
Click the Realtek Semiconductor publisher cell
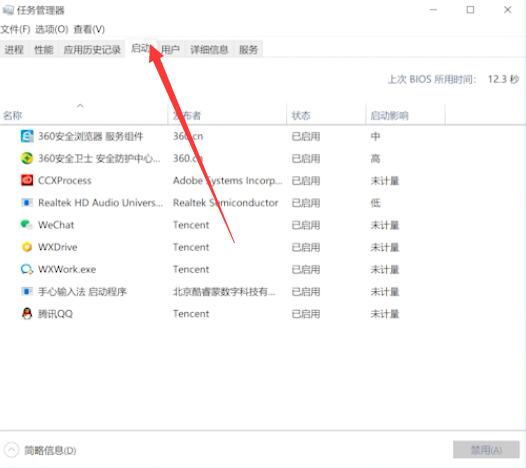pyautogui.click(x=225, y=203)
